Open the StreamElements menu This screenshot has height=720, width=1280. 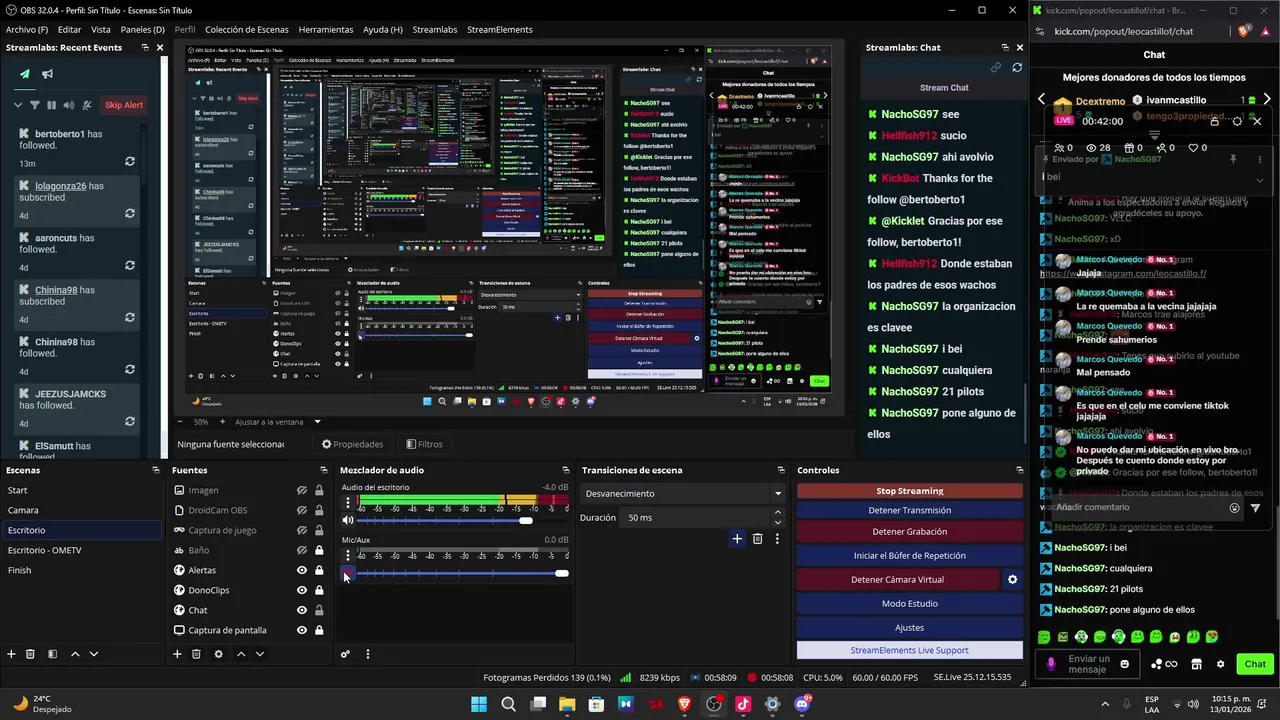point(499,30)
